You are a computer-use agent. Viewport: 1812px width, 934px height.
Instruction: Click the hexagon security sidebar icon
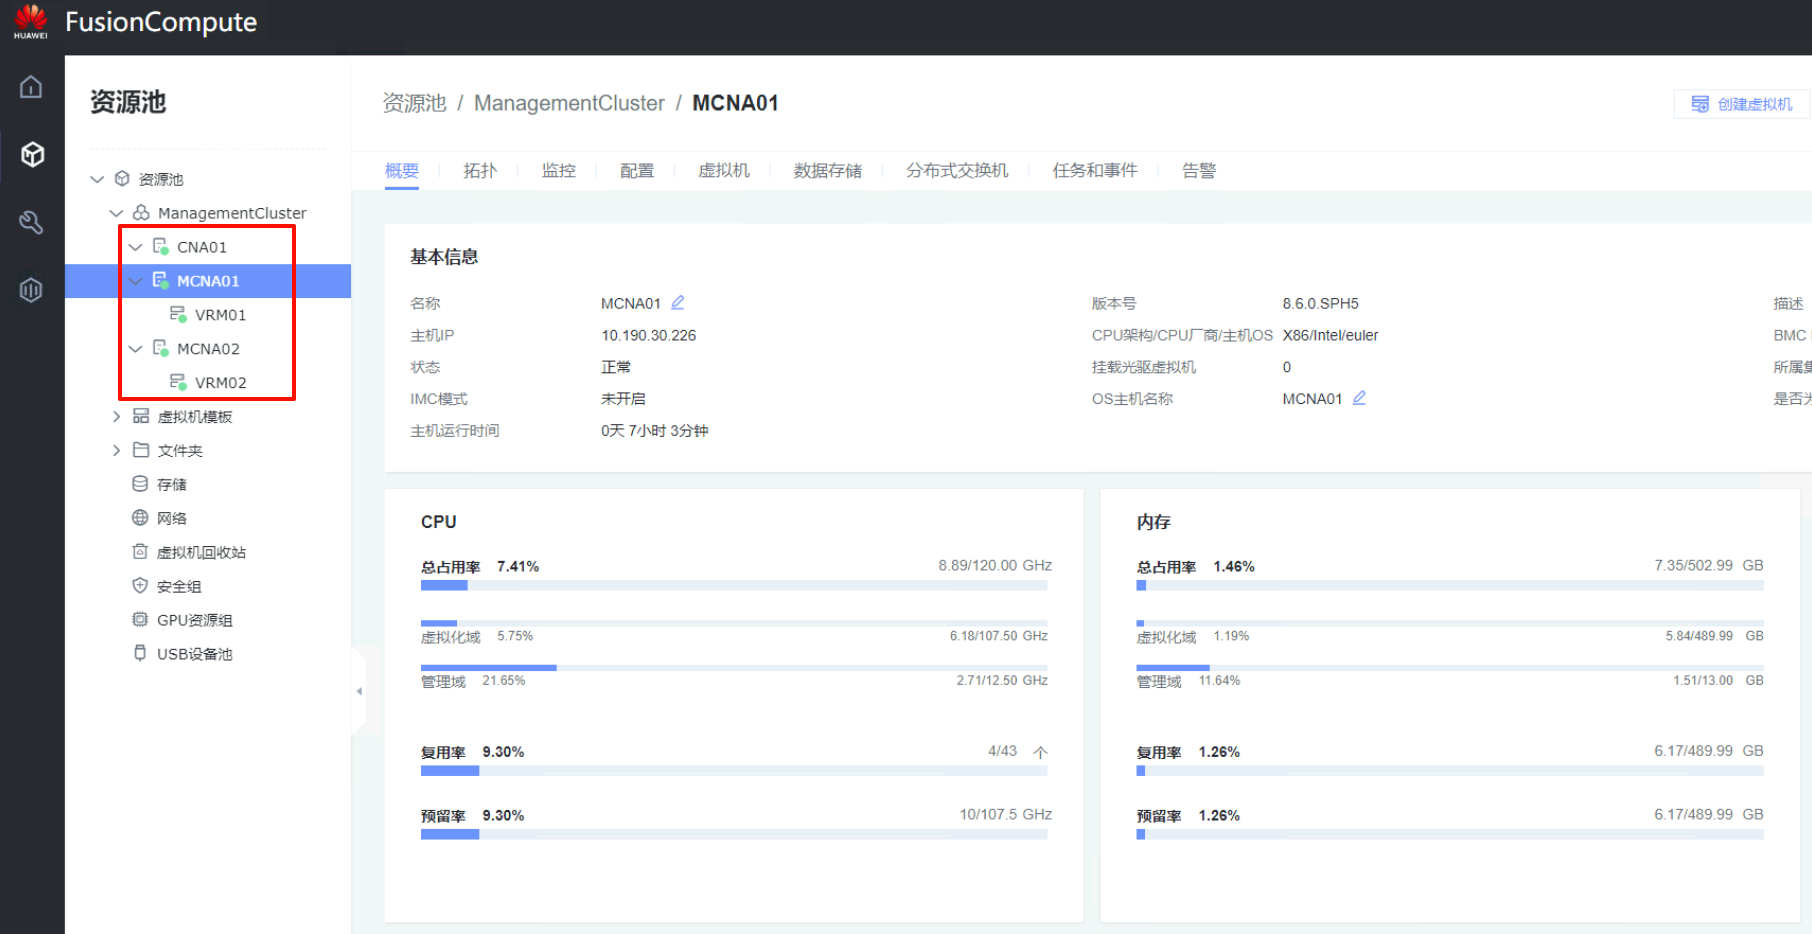pyautogui.click(x=31, y=290)
